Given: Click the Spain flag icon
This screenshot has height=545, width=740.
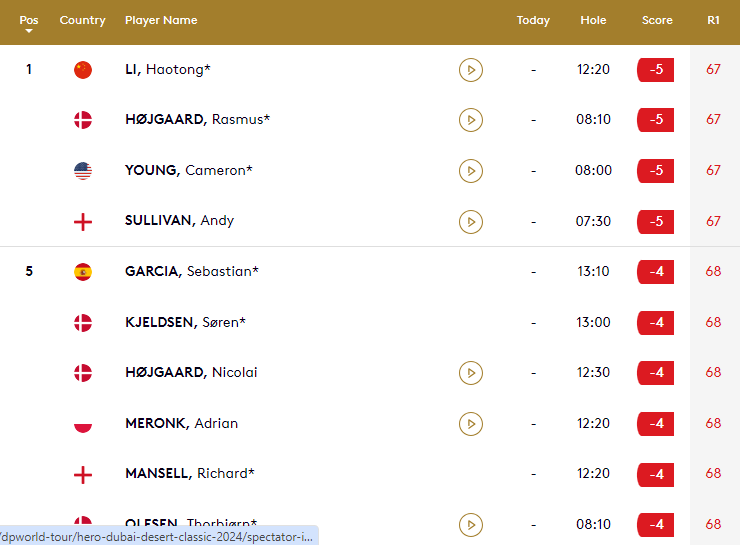Looking at the screenshot, I should pos(83,272).
